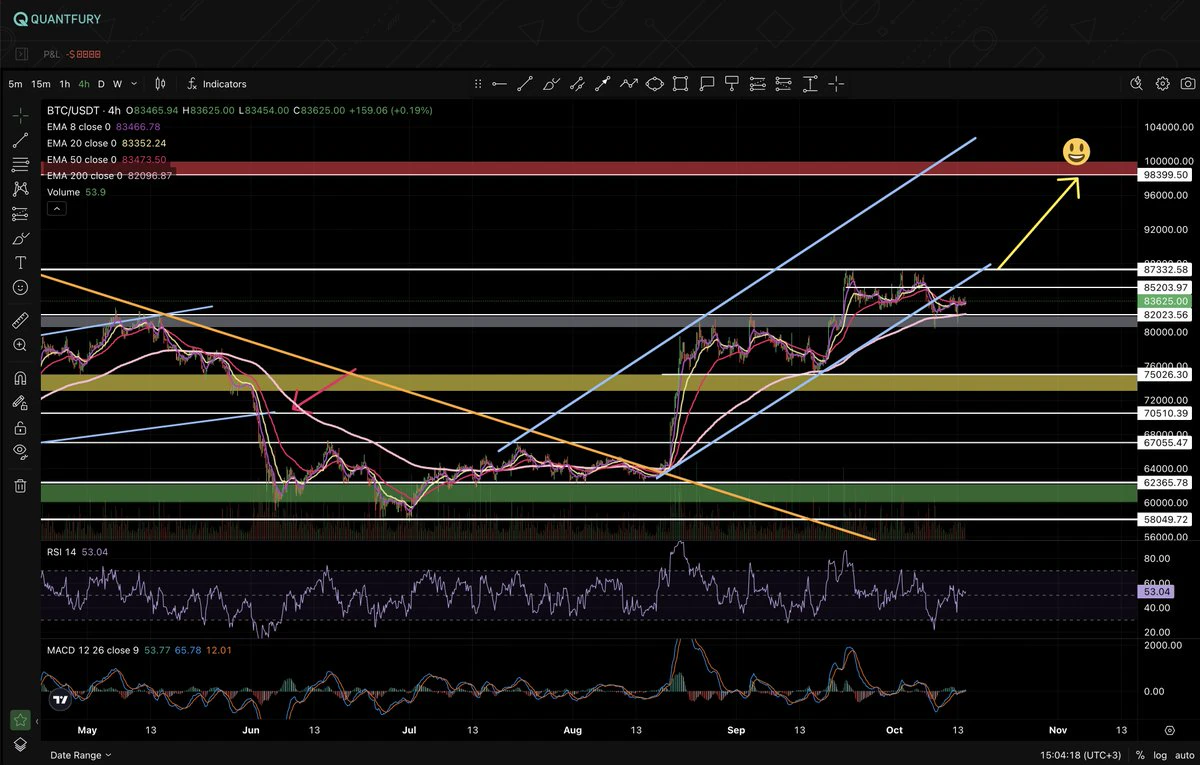Activate the magnet snap mode
Image resolution: width=1200 pixels, height=765 pixels.
click(20, 378)
